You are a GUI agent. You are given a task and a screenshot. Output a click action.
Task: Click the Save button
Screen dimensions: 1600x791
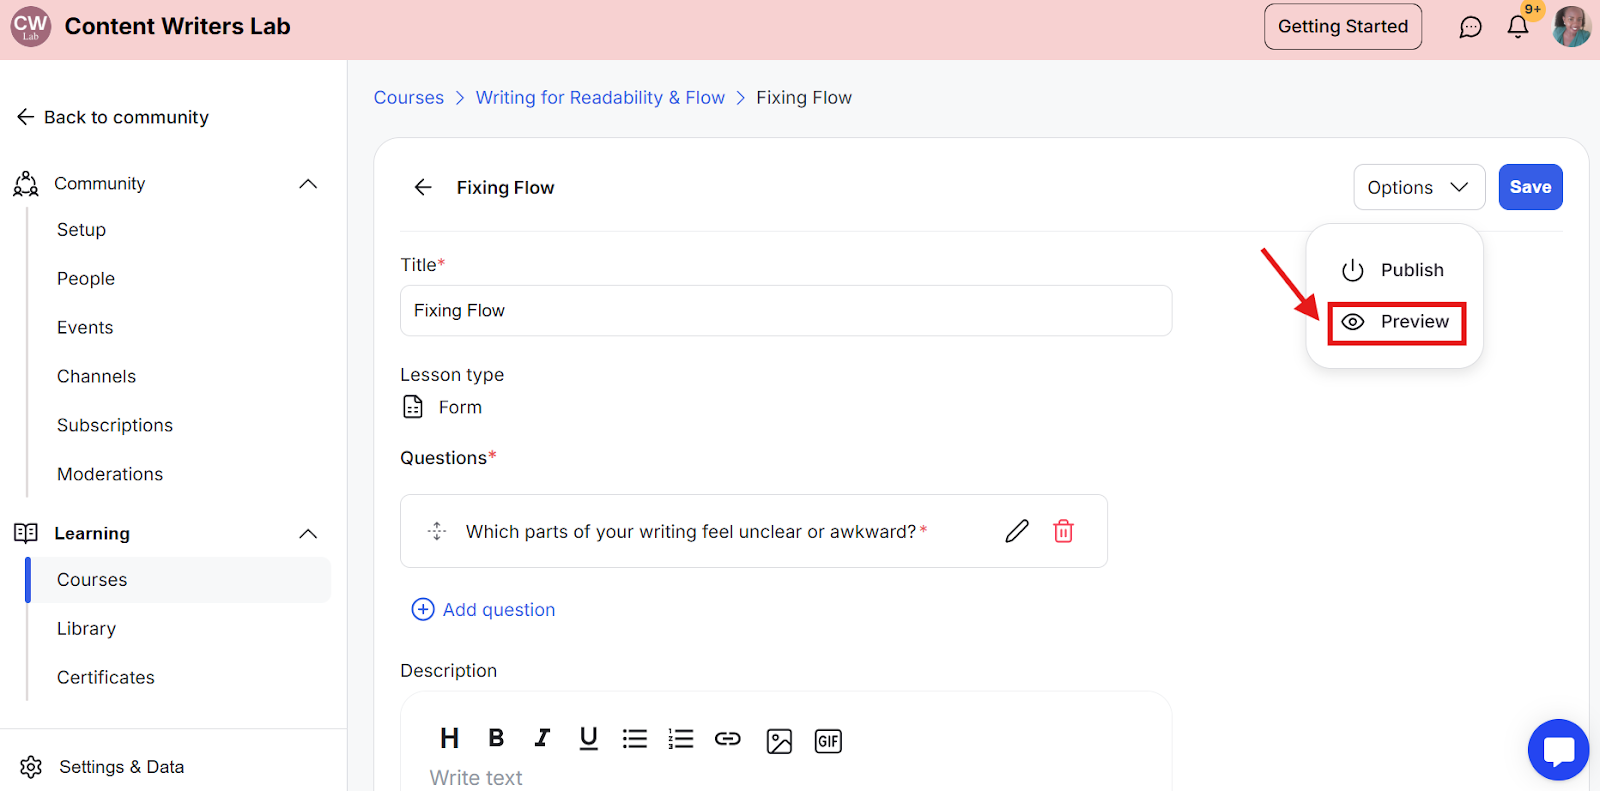click(1530, 187)
